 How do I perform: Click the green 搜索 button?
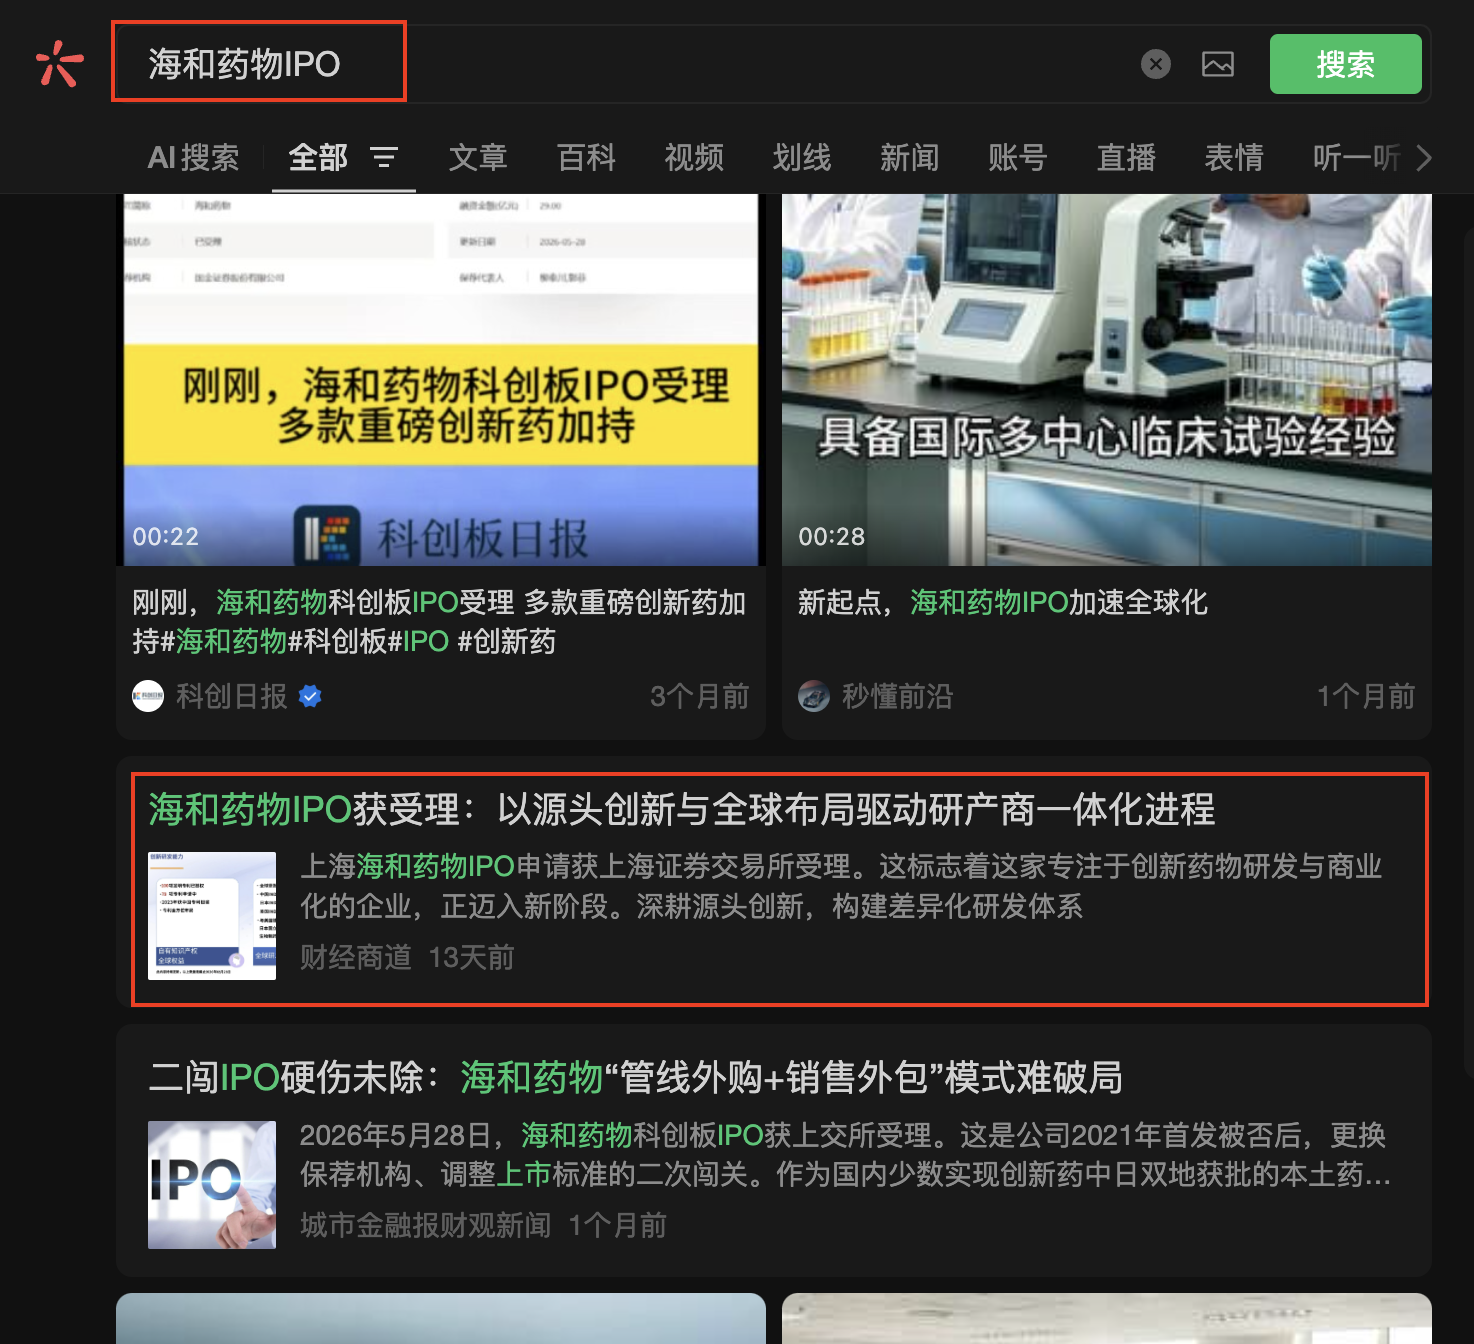(1345, 64)
